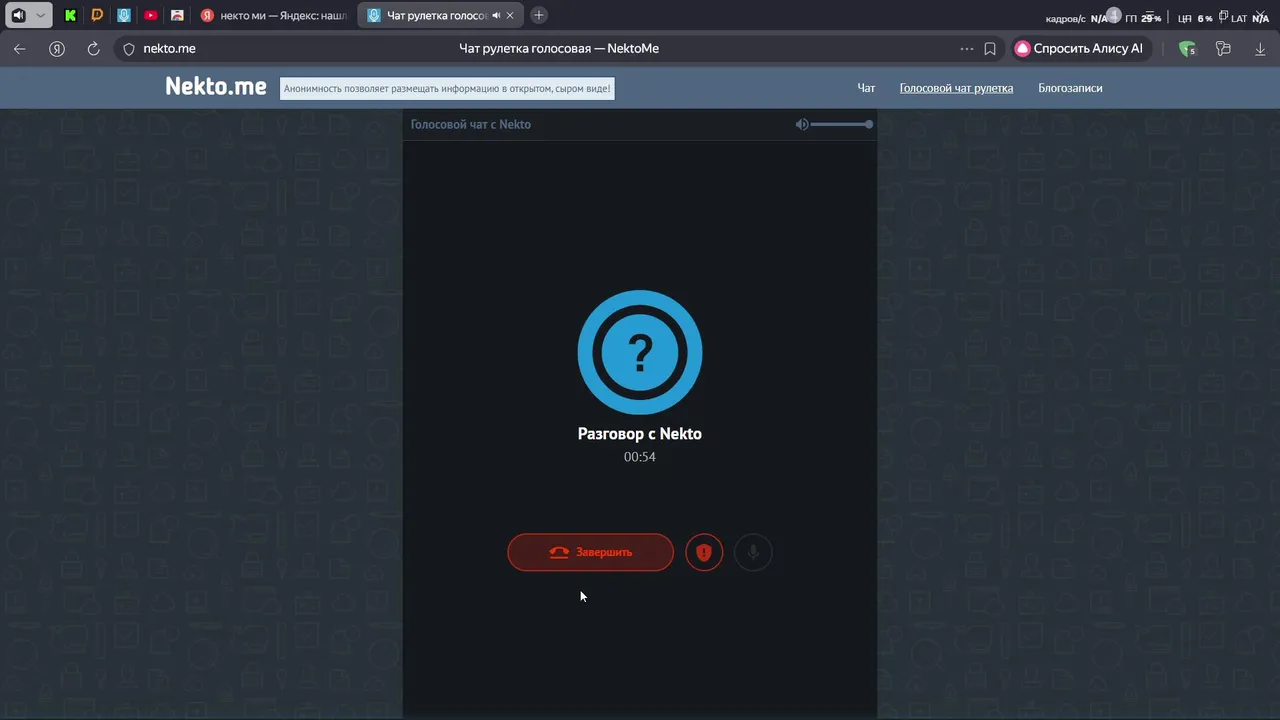Mute sound with the speaker volume icon

click(x=802, y=124)
